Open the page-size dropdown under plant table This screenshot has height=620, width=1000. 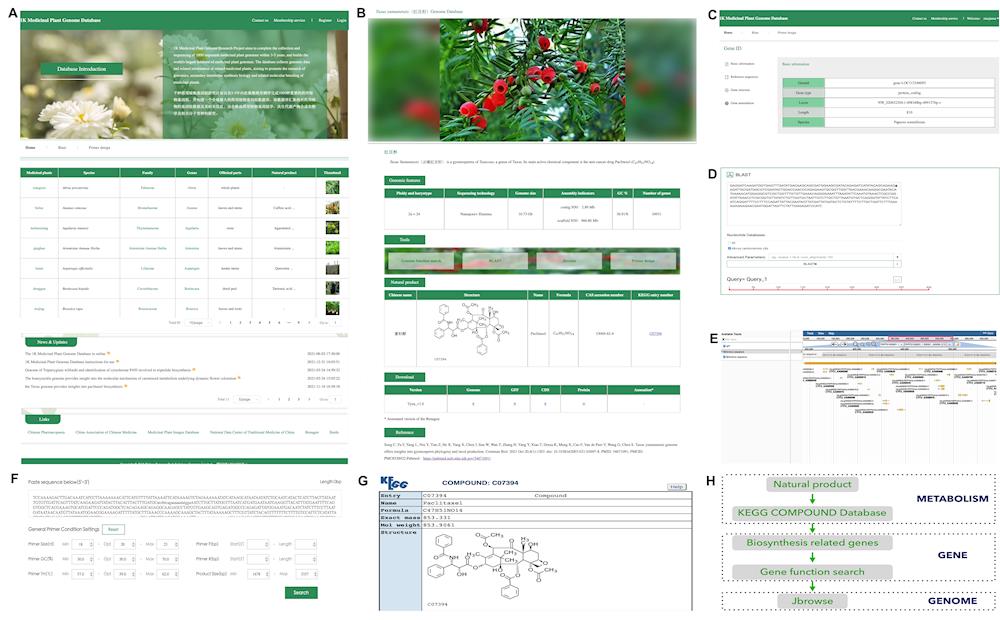pos(196,323)
